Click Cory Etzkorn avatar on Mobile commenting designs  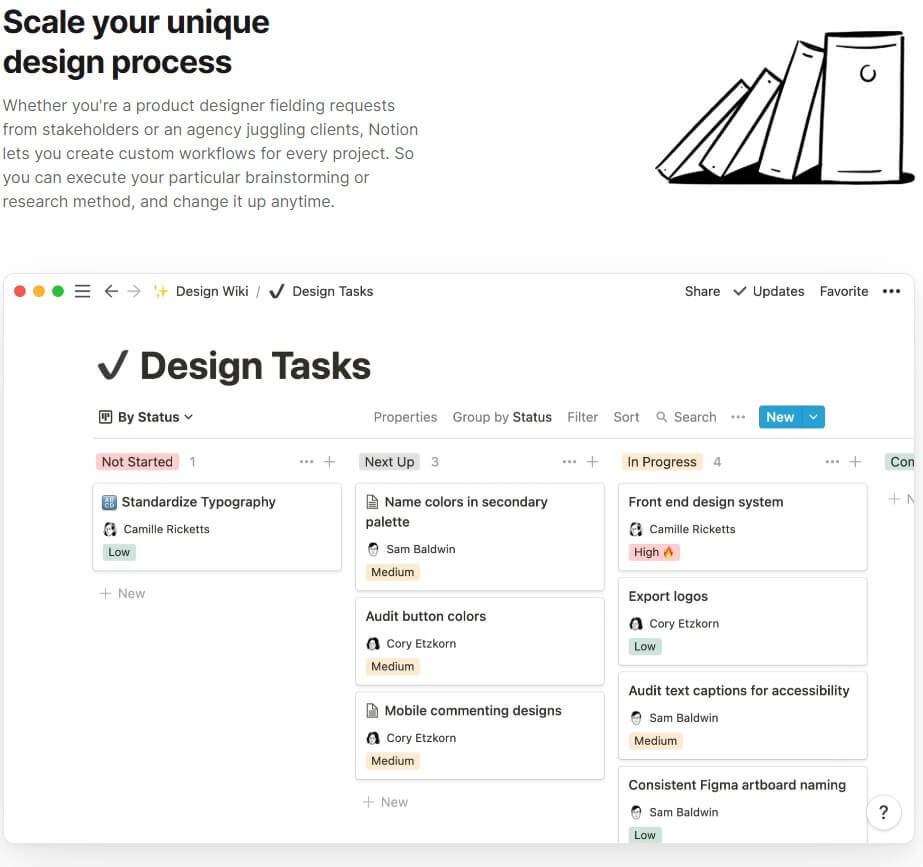(373, 738)
